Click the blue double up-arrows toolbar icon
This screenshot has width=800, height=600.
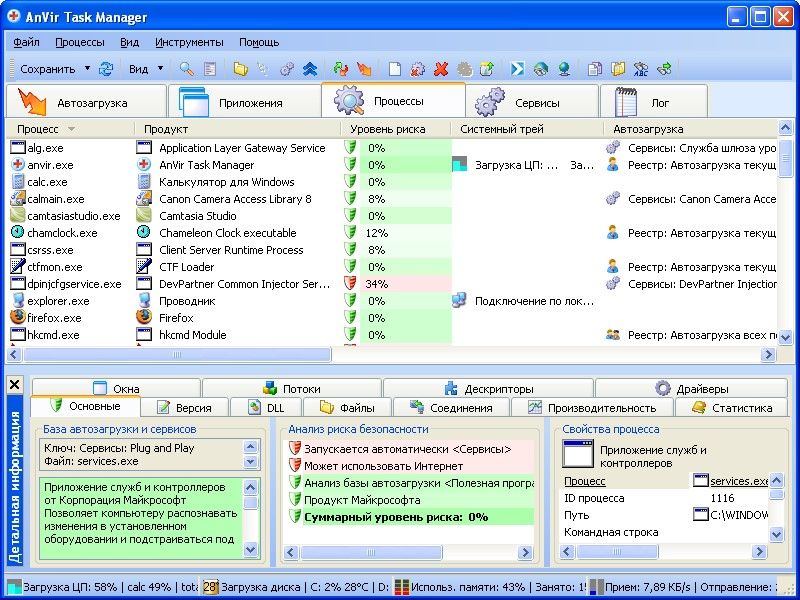point(310,69)
